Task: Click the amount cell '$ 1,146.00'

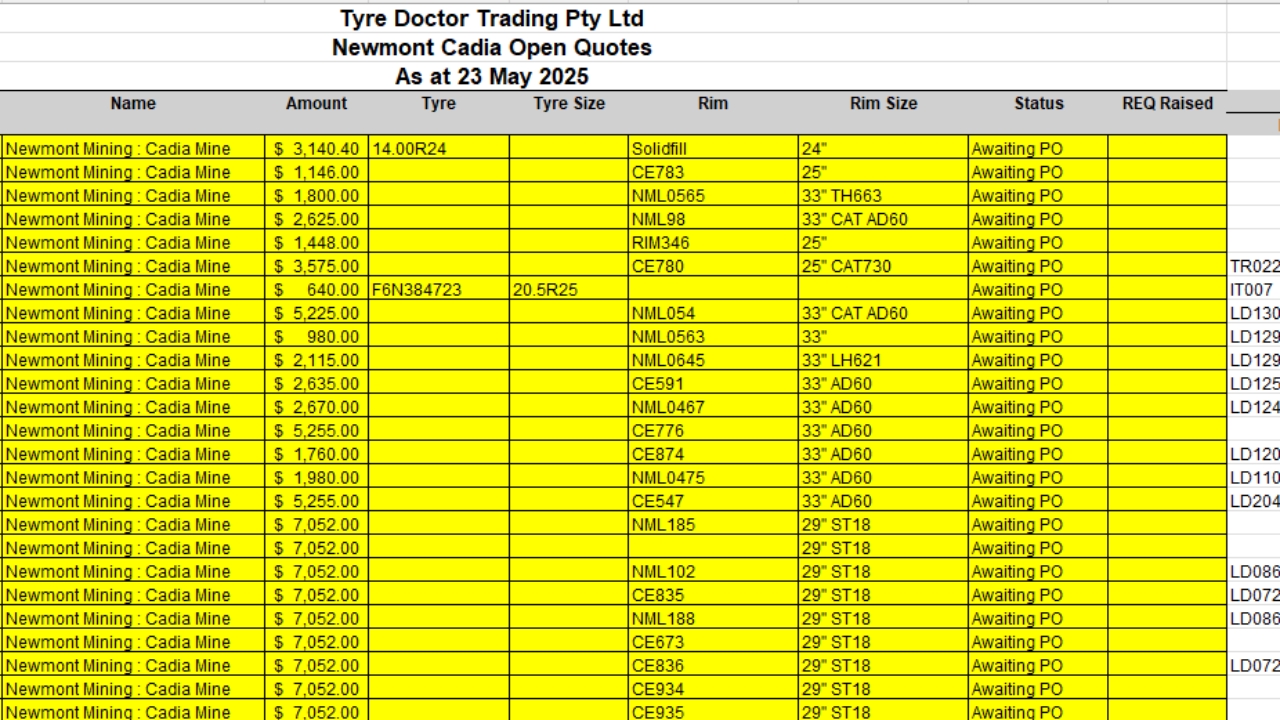Action: pos(317,172)
